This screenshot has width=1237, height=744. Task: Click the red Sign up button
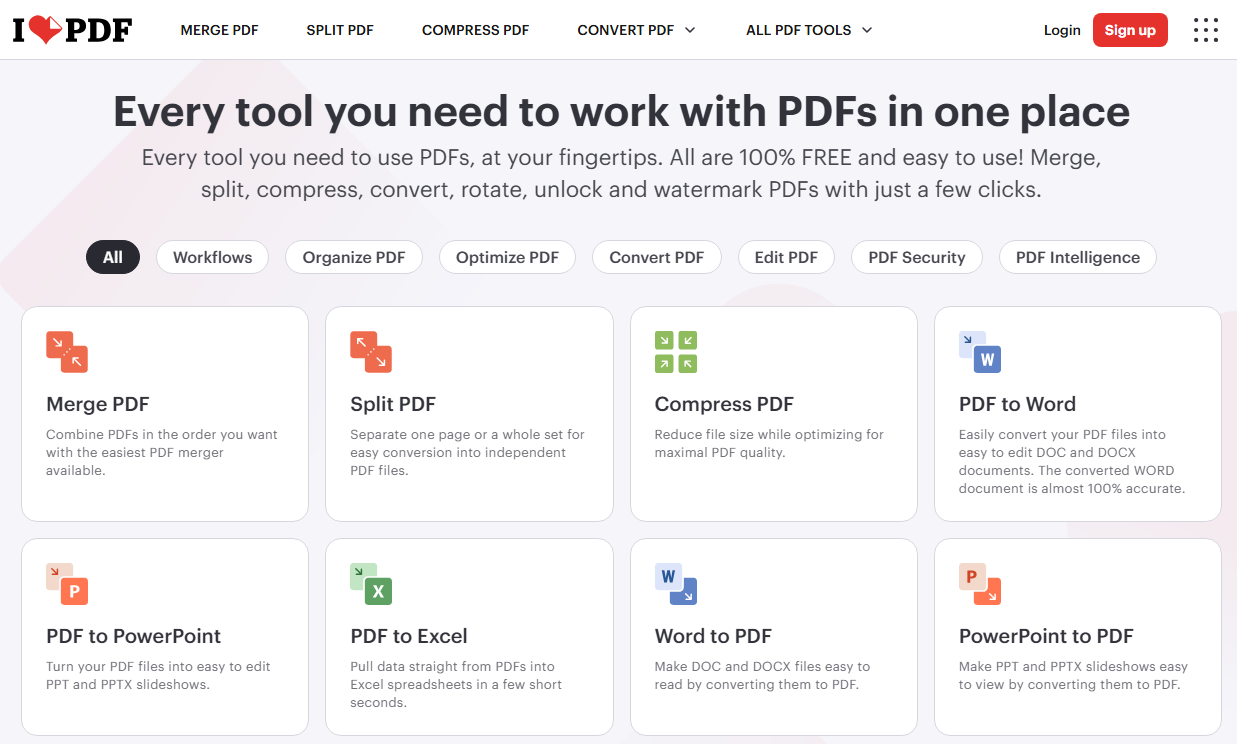click(x=1130, y=30)
